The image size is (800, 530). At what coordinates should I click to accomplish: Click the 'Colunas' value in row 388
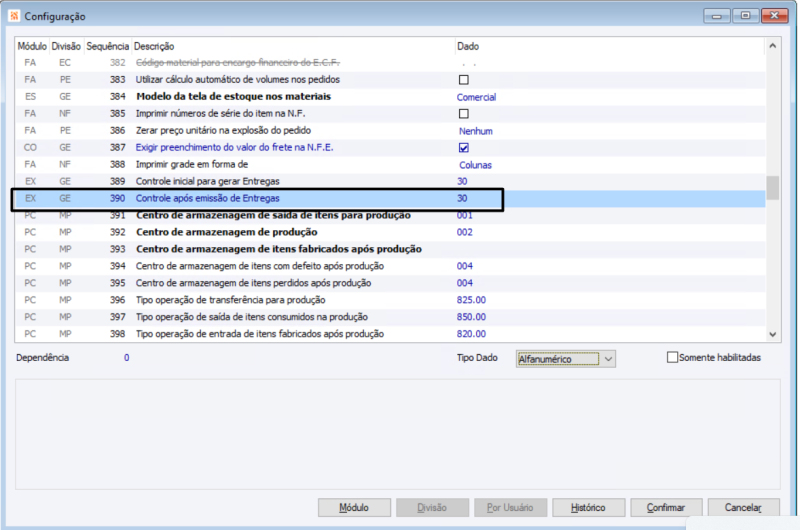coord(475,165)
